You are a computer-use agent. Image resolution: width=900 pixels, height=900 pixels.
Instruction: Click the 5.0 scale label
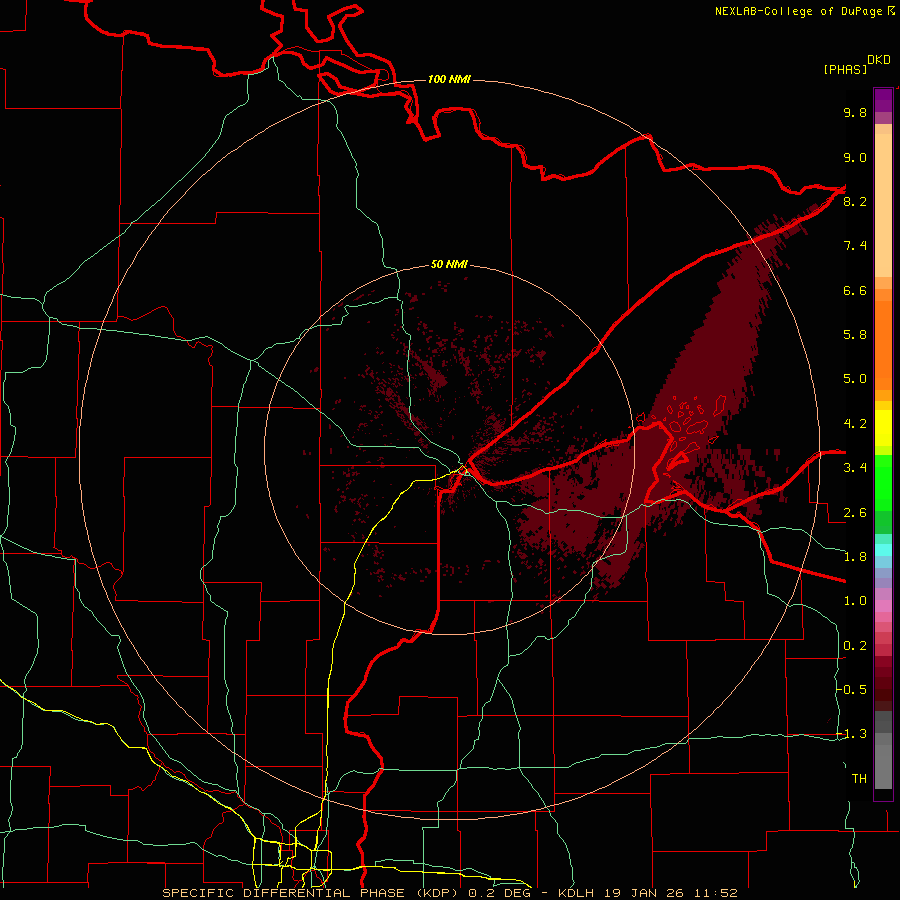click(855, 379)
